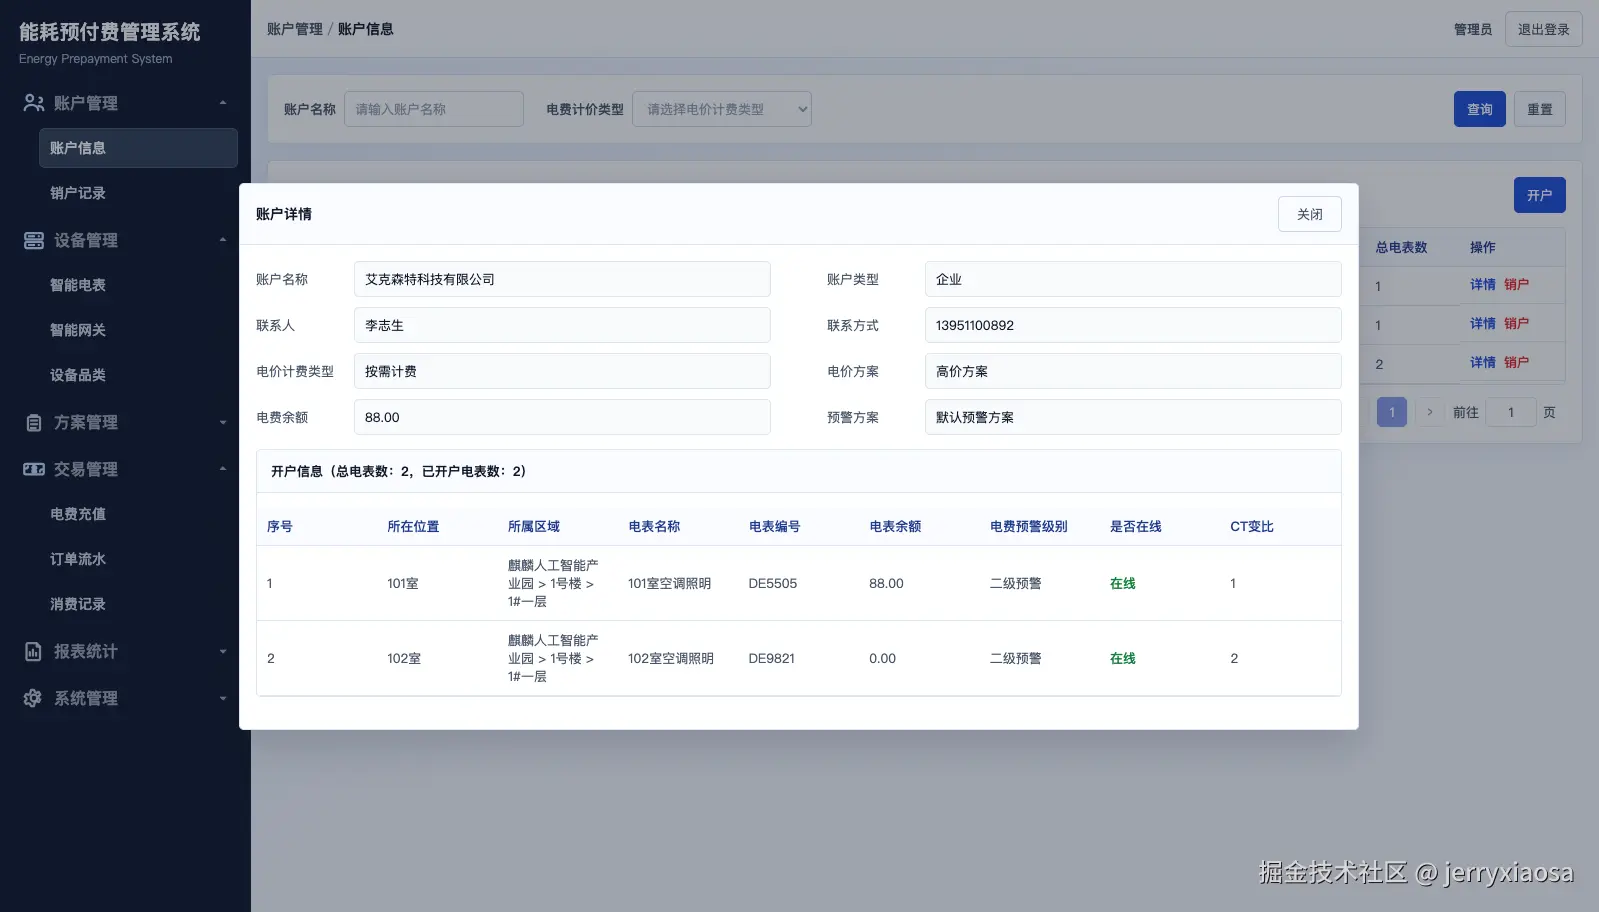
Task: Click the 账户管理 users icon in sidebar
Action: [x=33, y=103]
